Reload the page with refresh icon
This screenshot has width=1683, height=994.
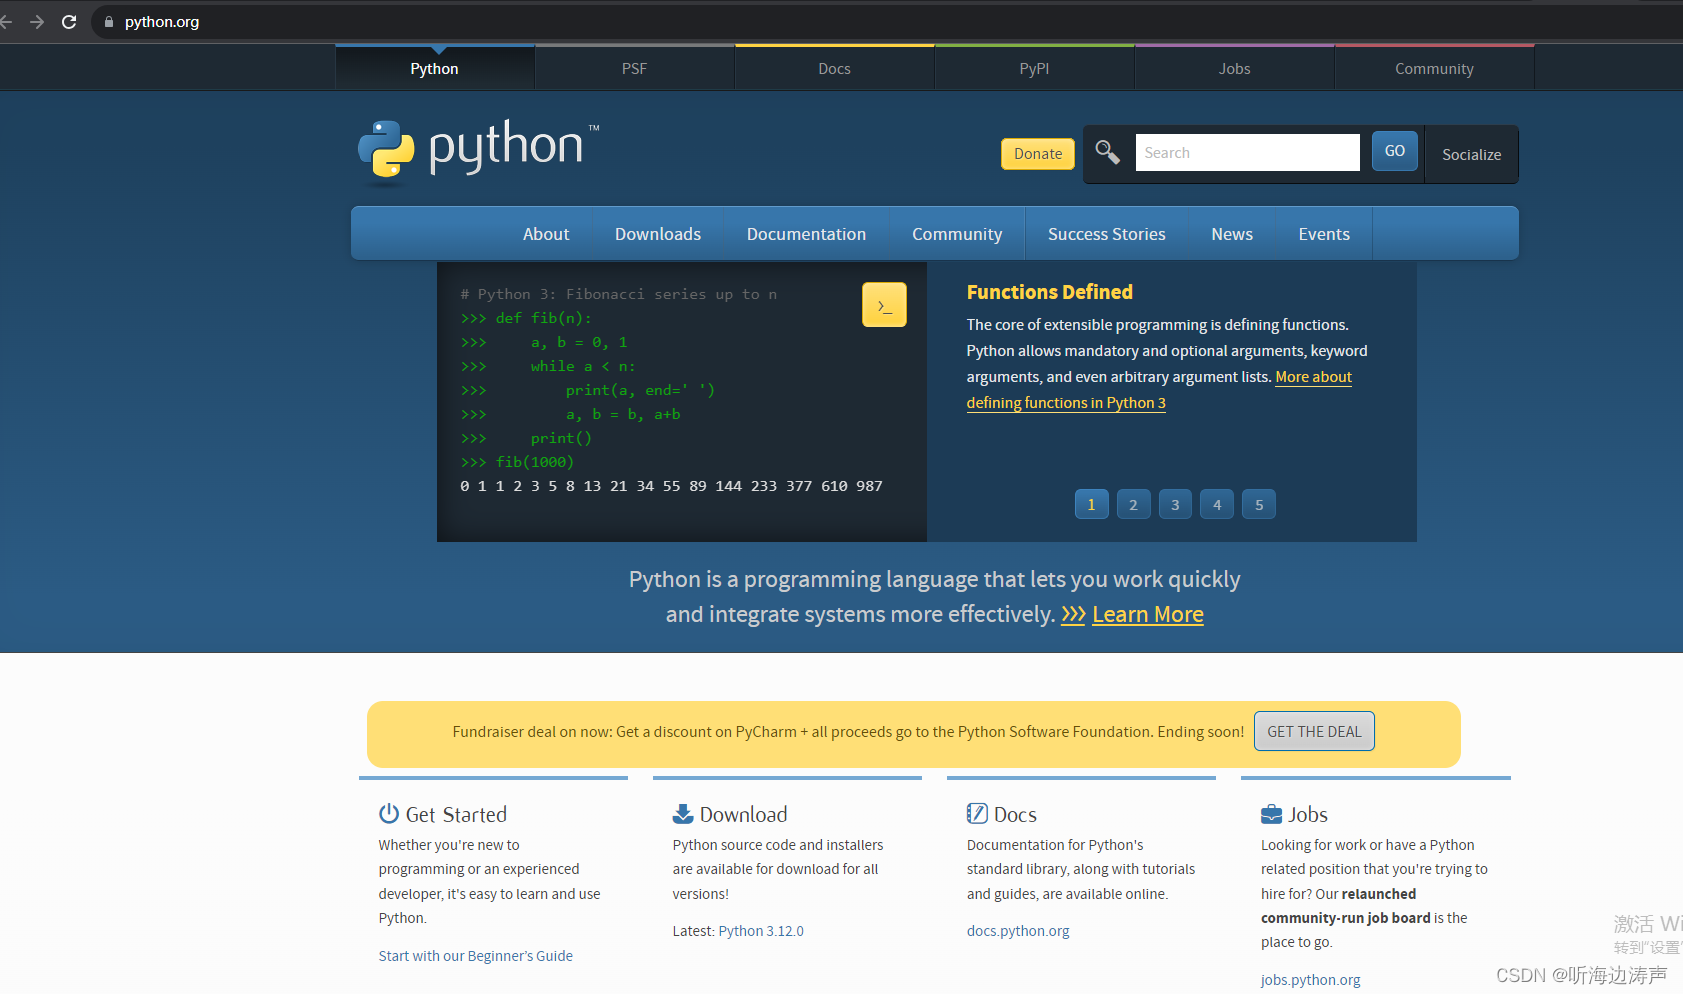[x=69, y=21]
